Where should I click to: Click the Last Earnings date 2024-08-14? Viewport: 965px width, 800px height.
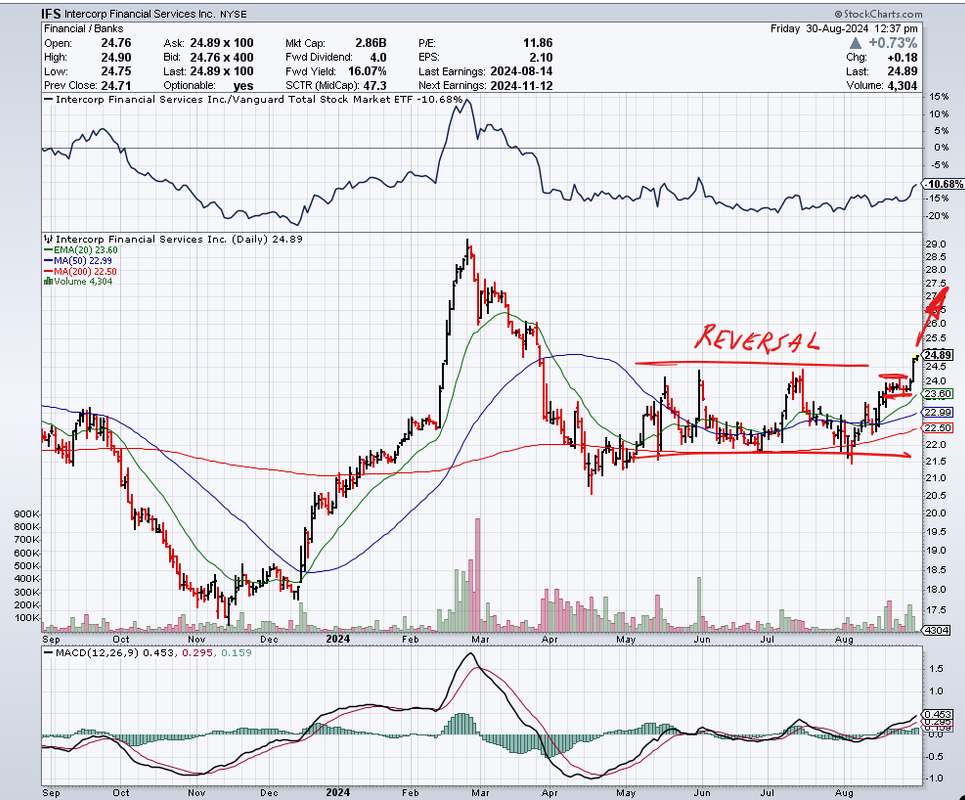pyautogui.click(x=521, y=71)
